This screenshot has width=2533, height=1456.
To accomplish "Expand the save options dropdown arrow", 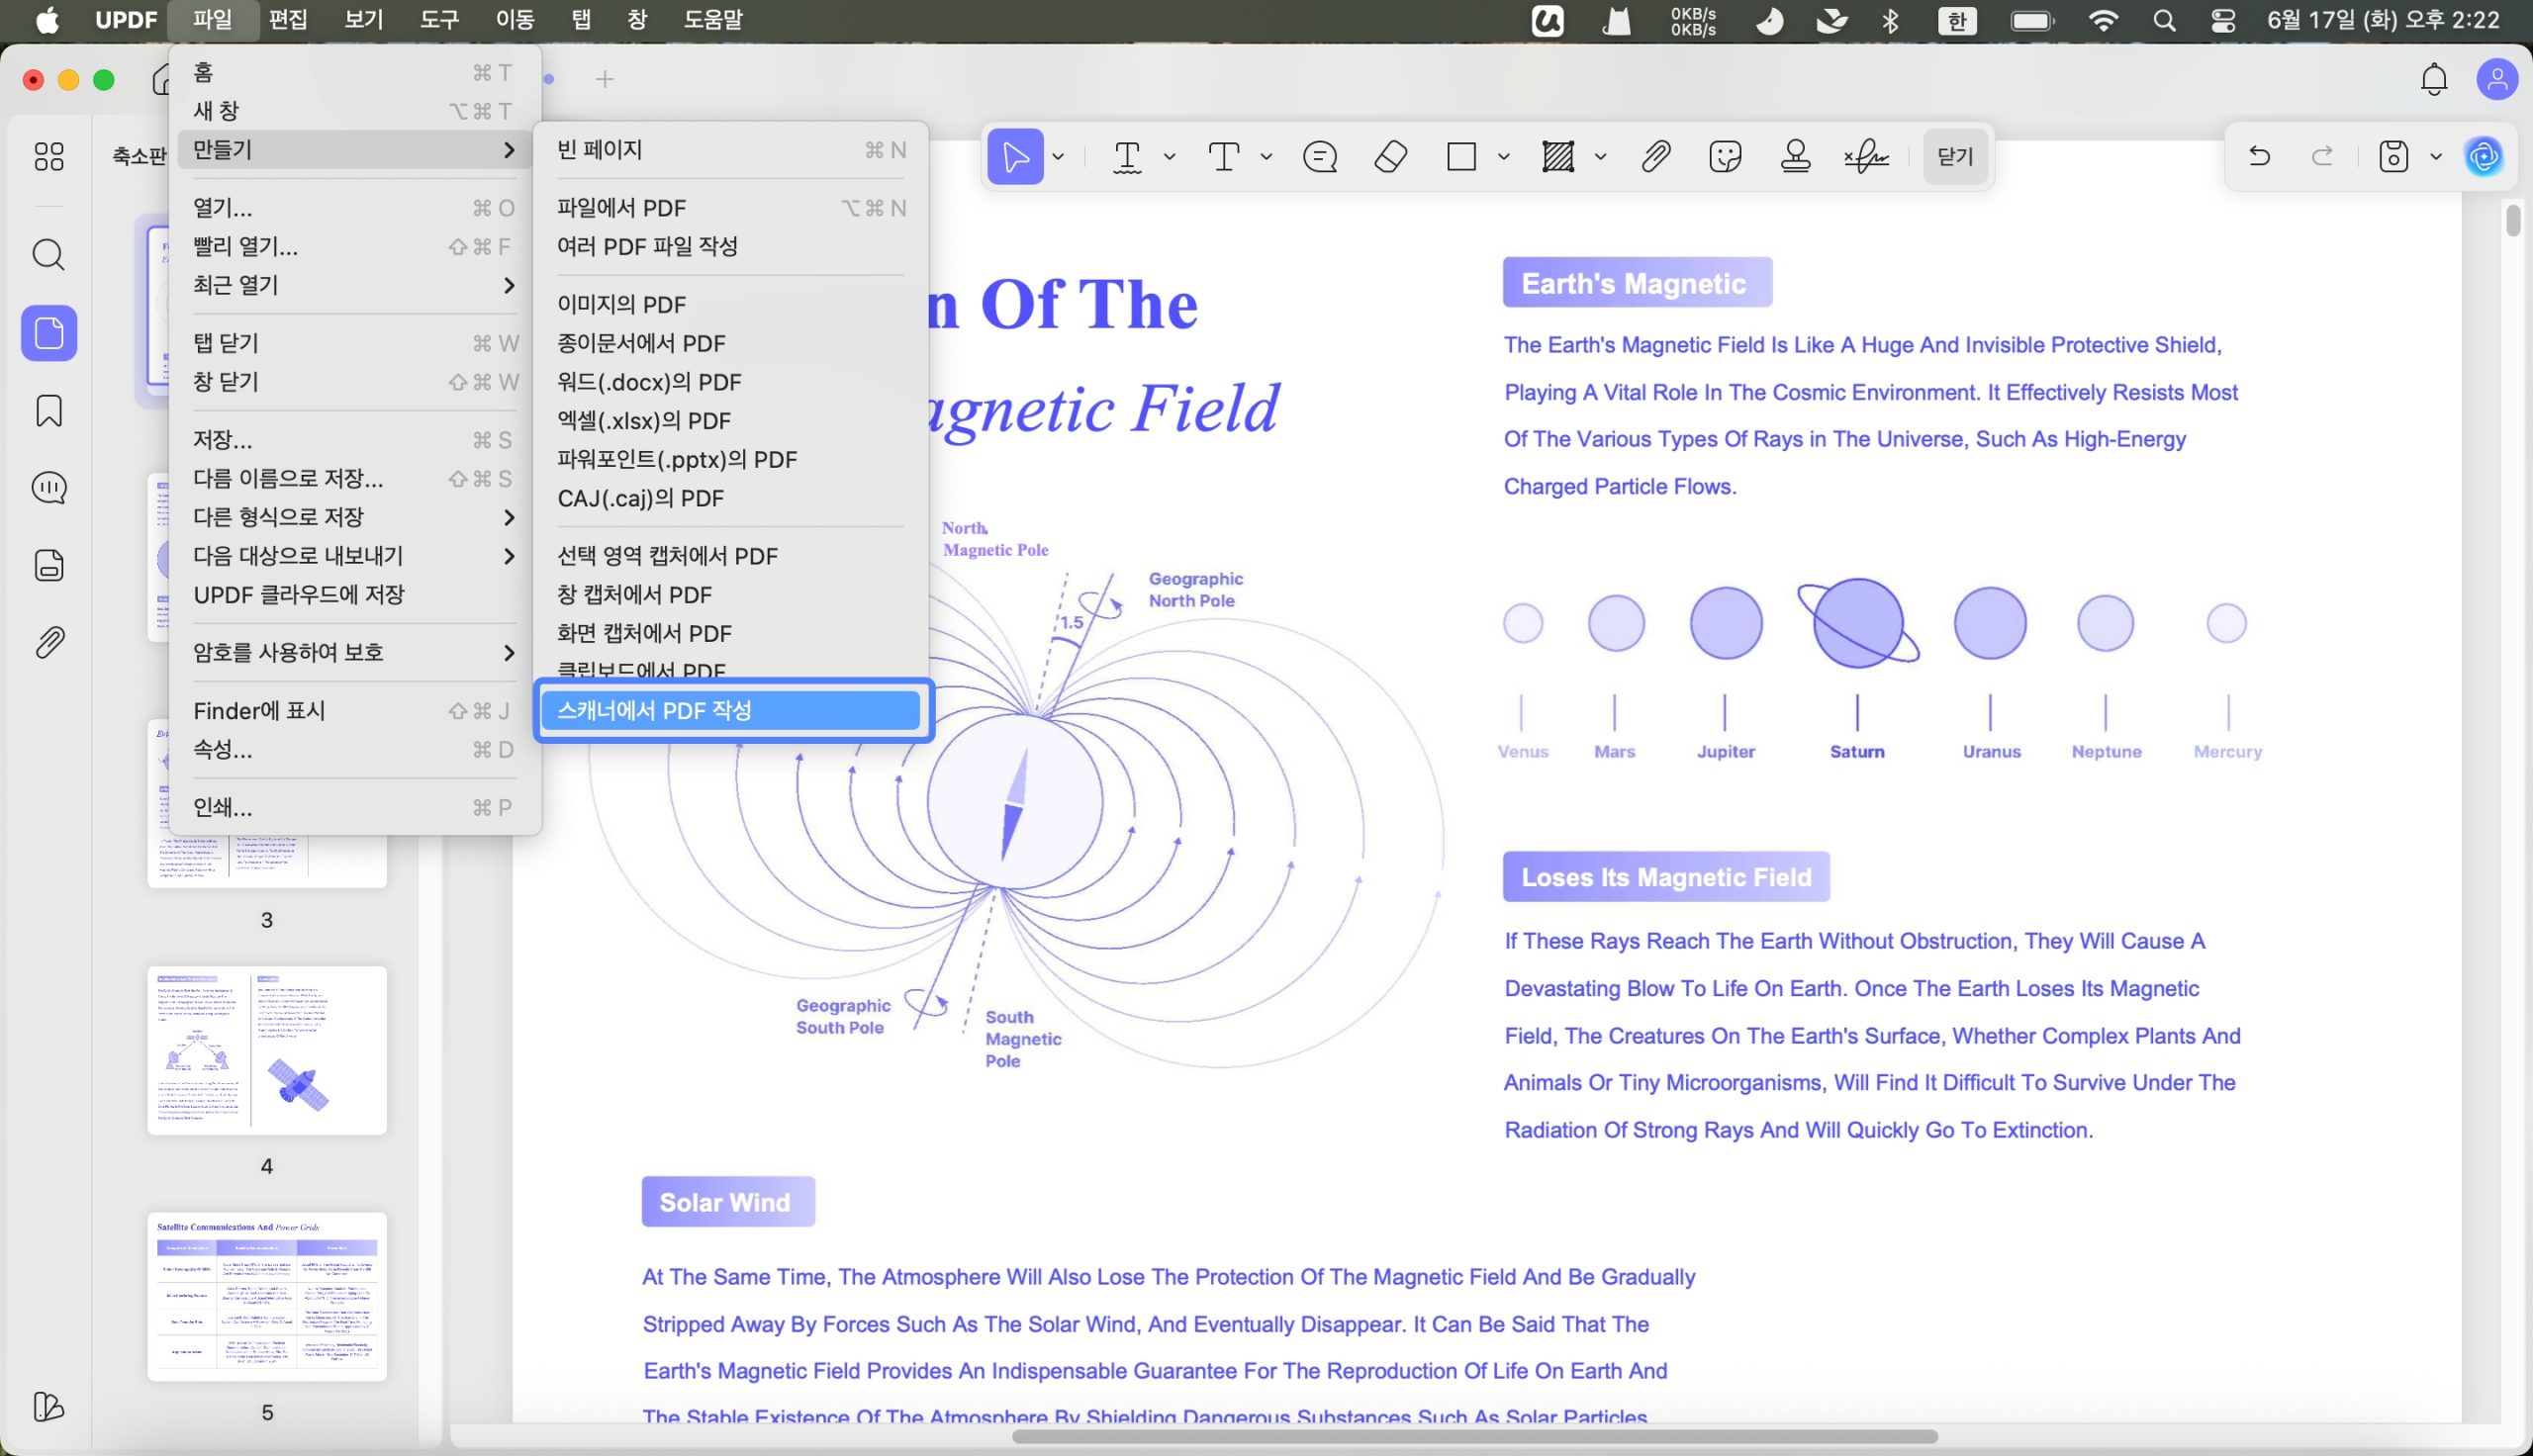I will click(2436, 156).
